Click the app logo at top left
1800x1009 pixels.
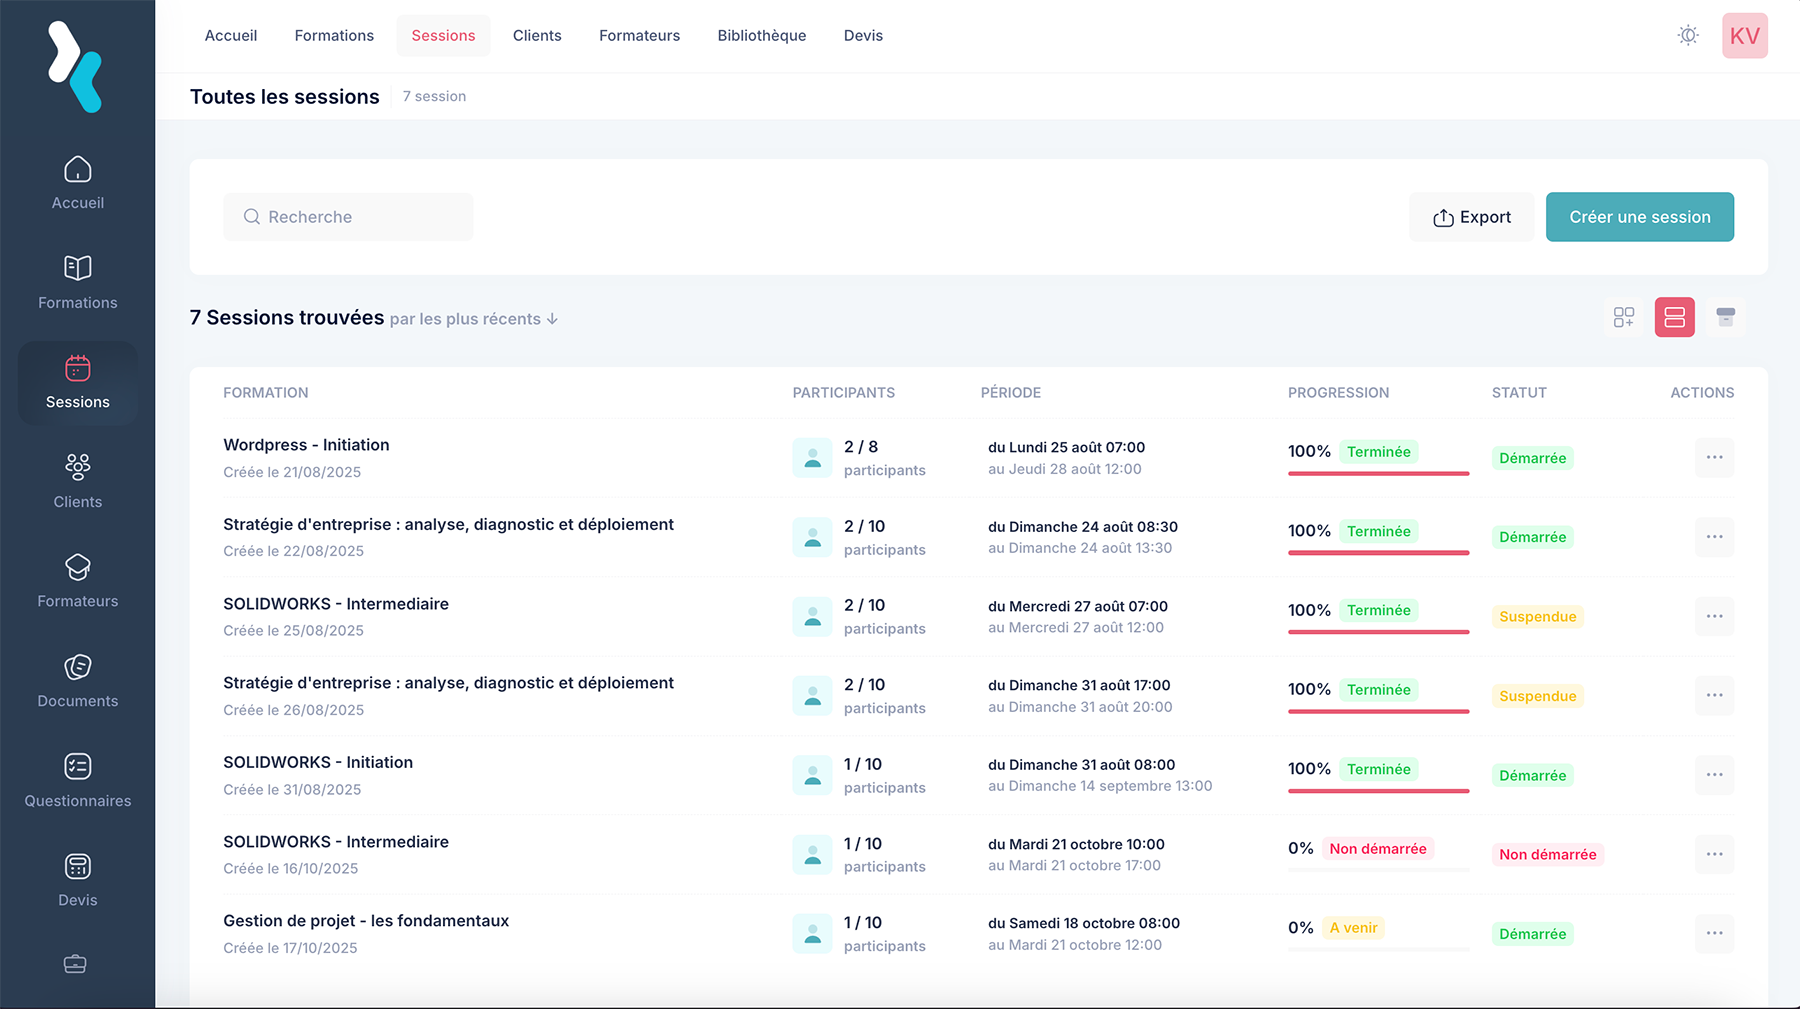76,66
